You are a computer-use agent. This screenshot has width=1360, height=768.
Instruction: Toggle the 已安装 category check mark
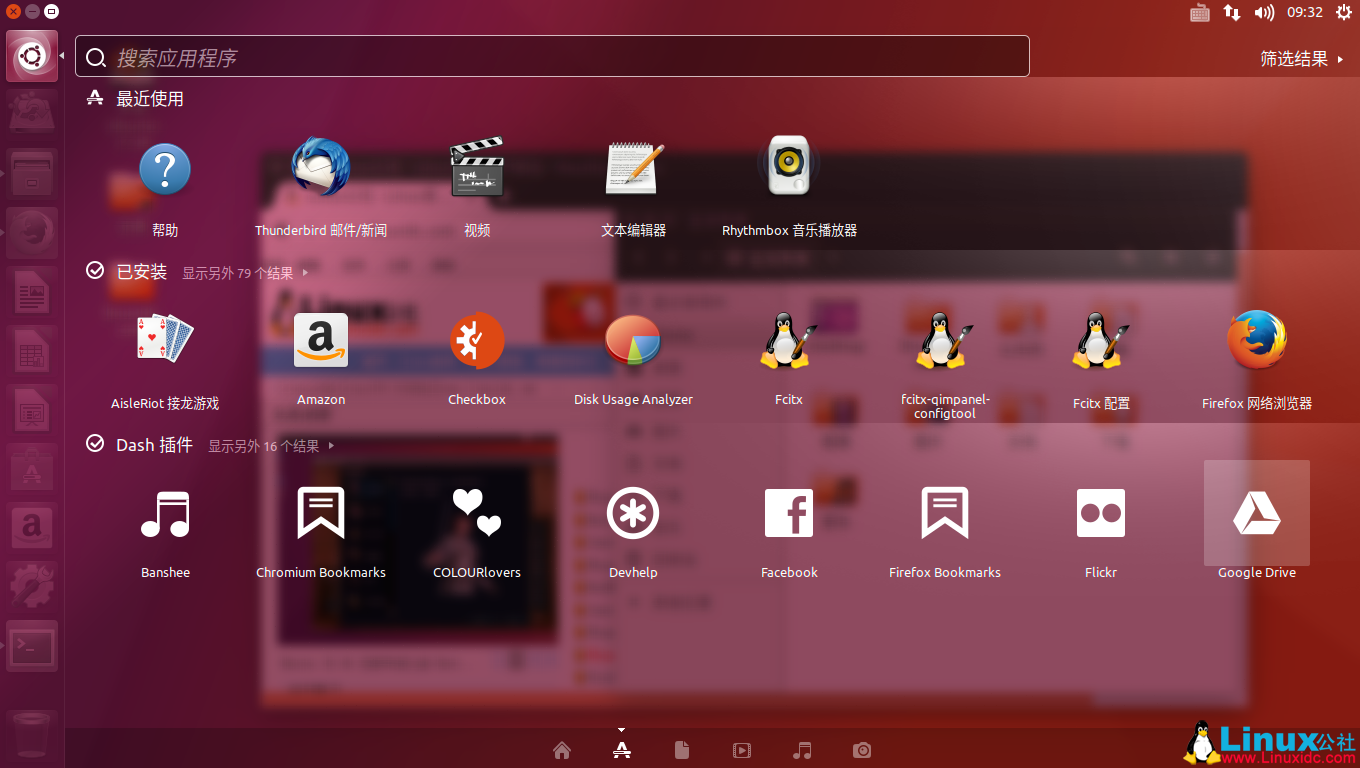[x=95, y=270]
